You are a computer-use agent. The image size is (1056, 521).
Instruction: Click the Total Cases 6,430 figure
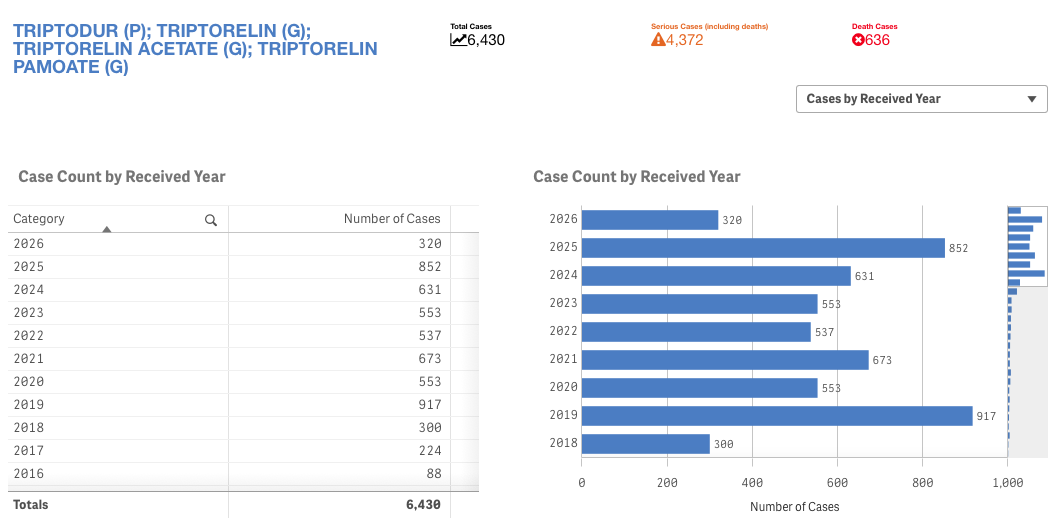point(486,40)
